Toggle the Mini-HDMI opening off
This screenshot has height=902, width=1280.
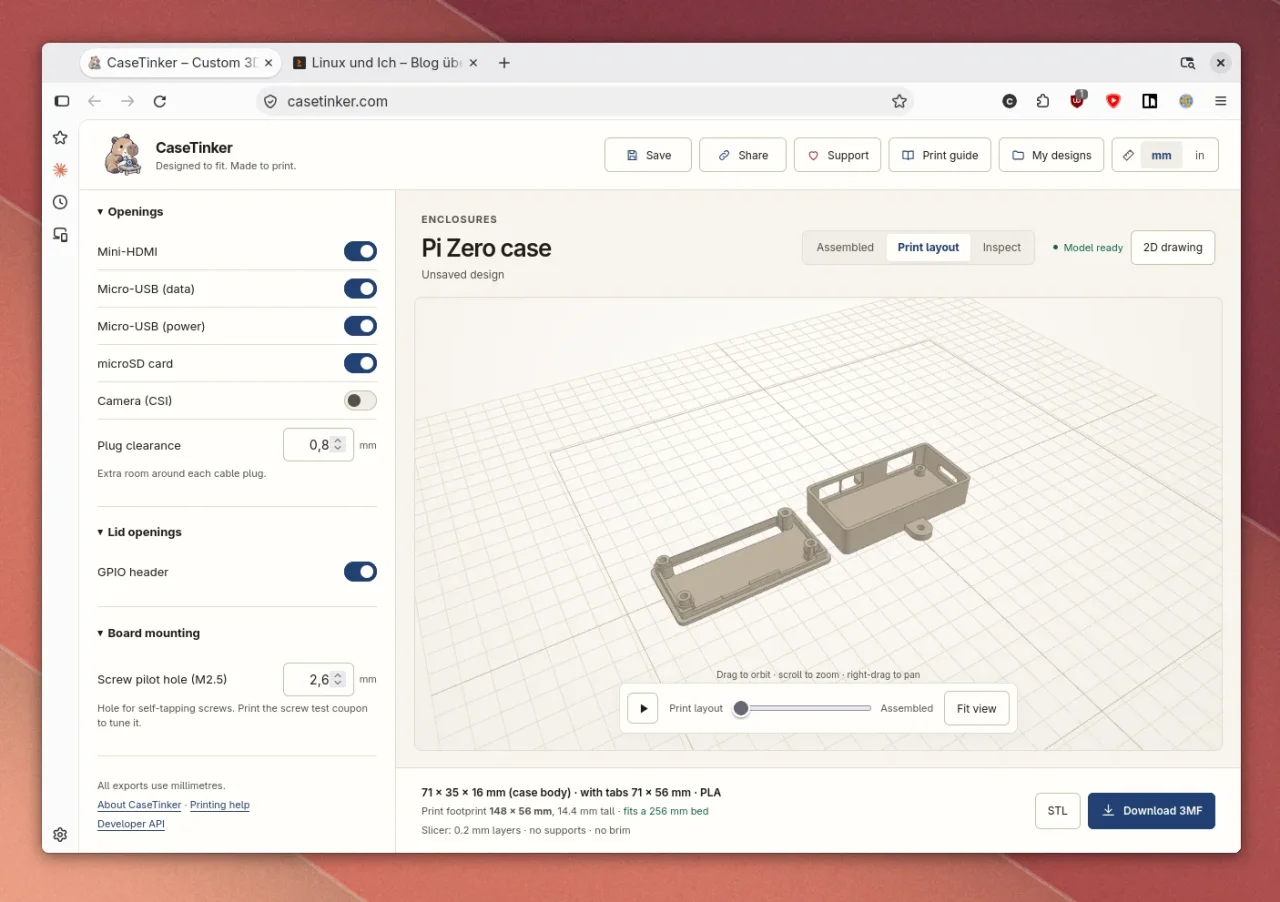(x=360, y=252)
